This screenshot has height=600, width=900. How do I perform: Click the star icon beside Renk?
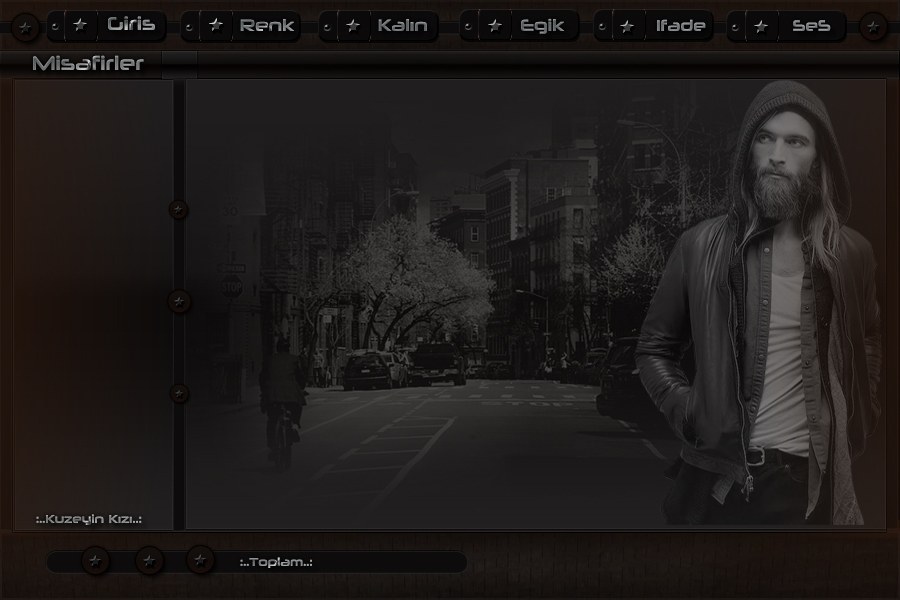[215, 25]
